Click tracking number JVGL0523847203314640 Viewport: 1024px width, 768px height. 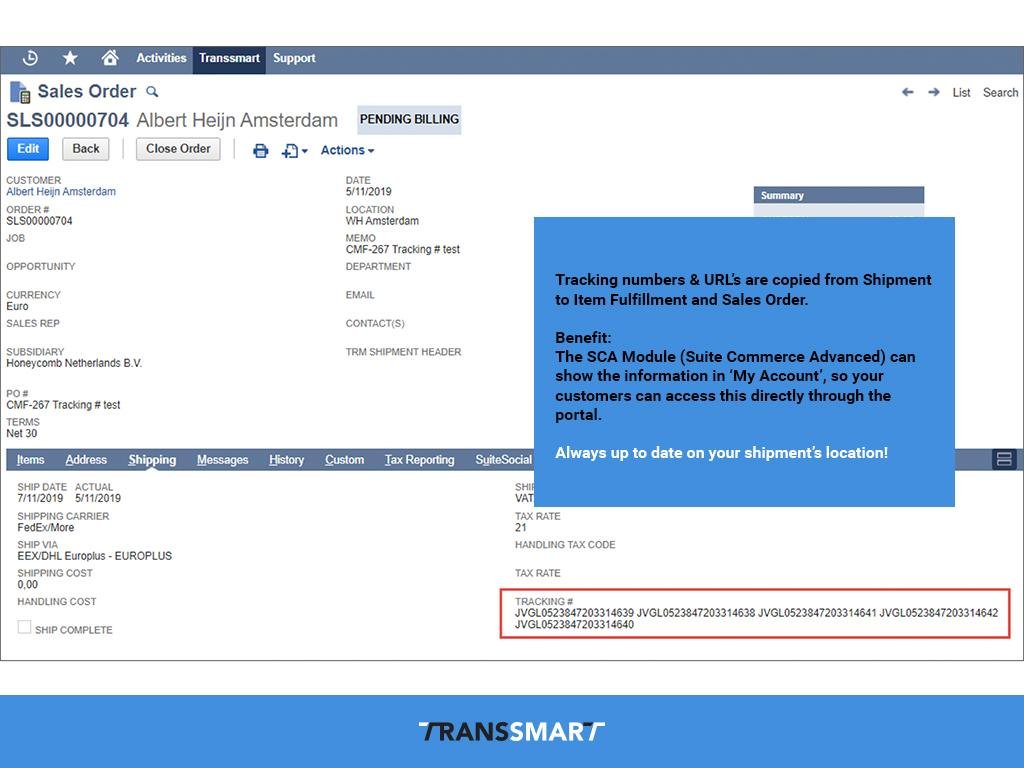pos(574,624)
